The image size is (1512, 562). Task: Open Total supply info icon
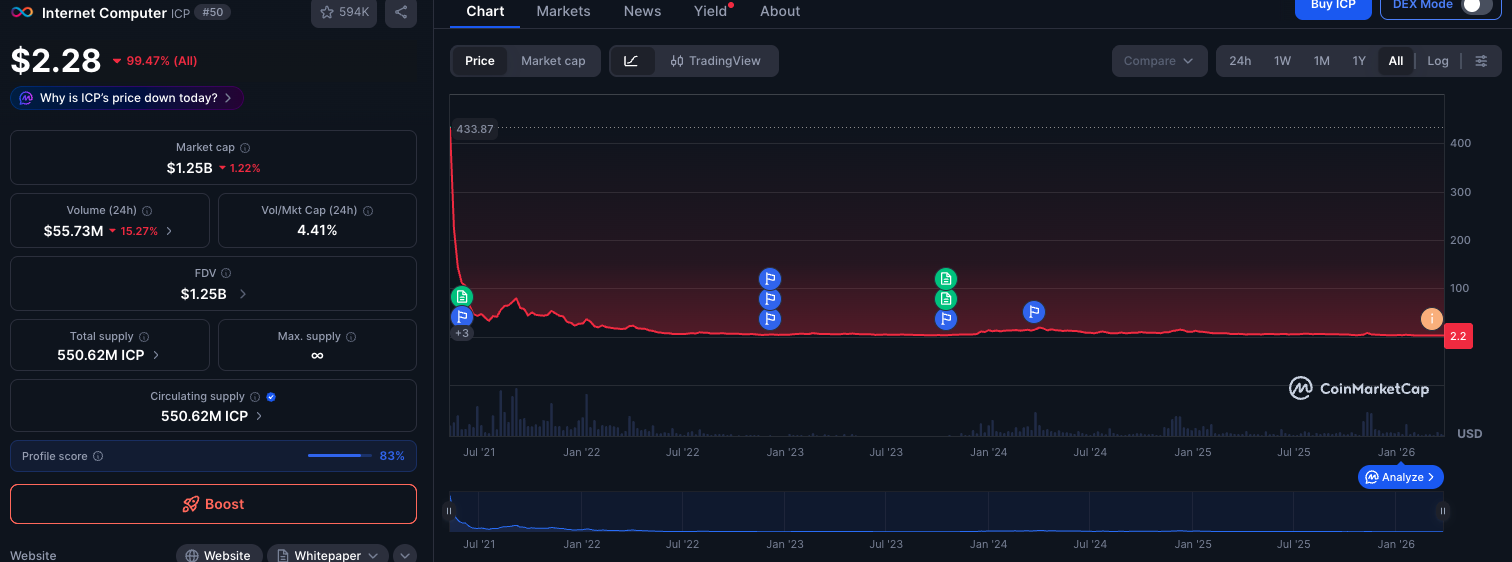144,337
